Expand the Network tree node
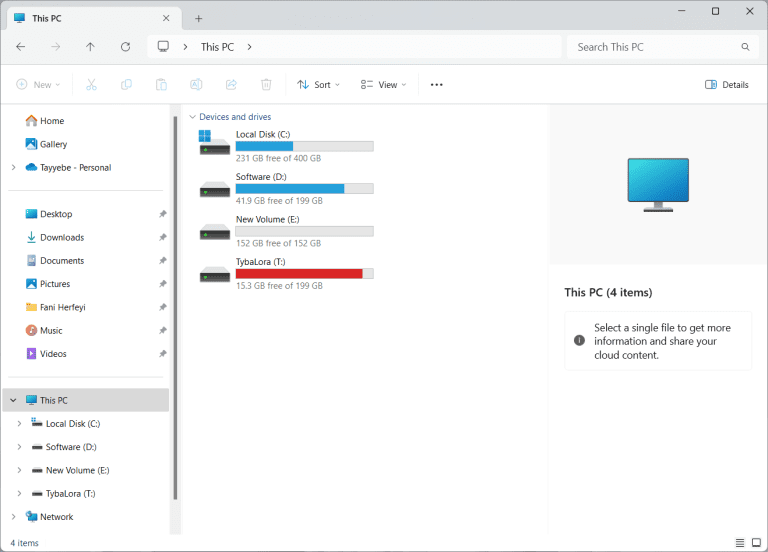Viewport: 768px width, 552px height. [14, 517]
